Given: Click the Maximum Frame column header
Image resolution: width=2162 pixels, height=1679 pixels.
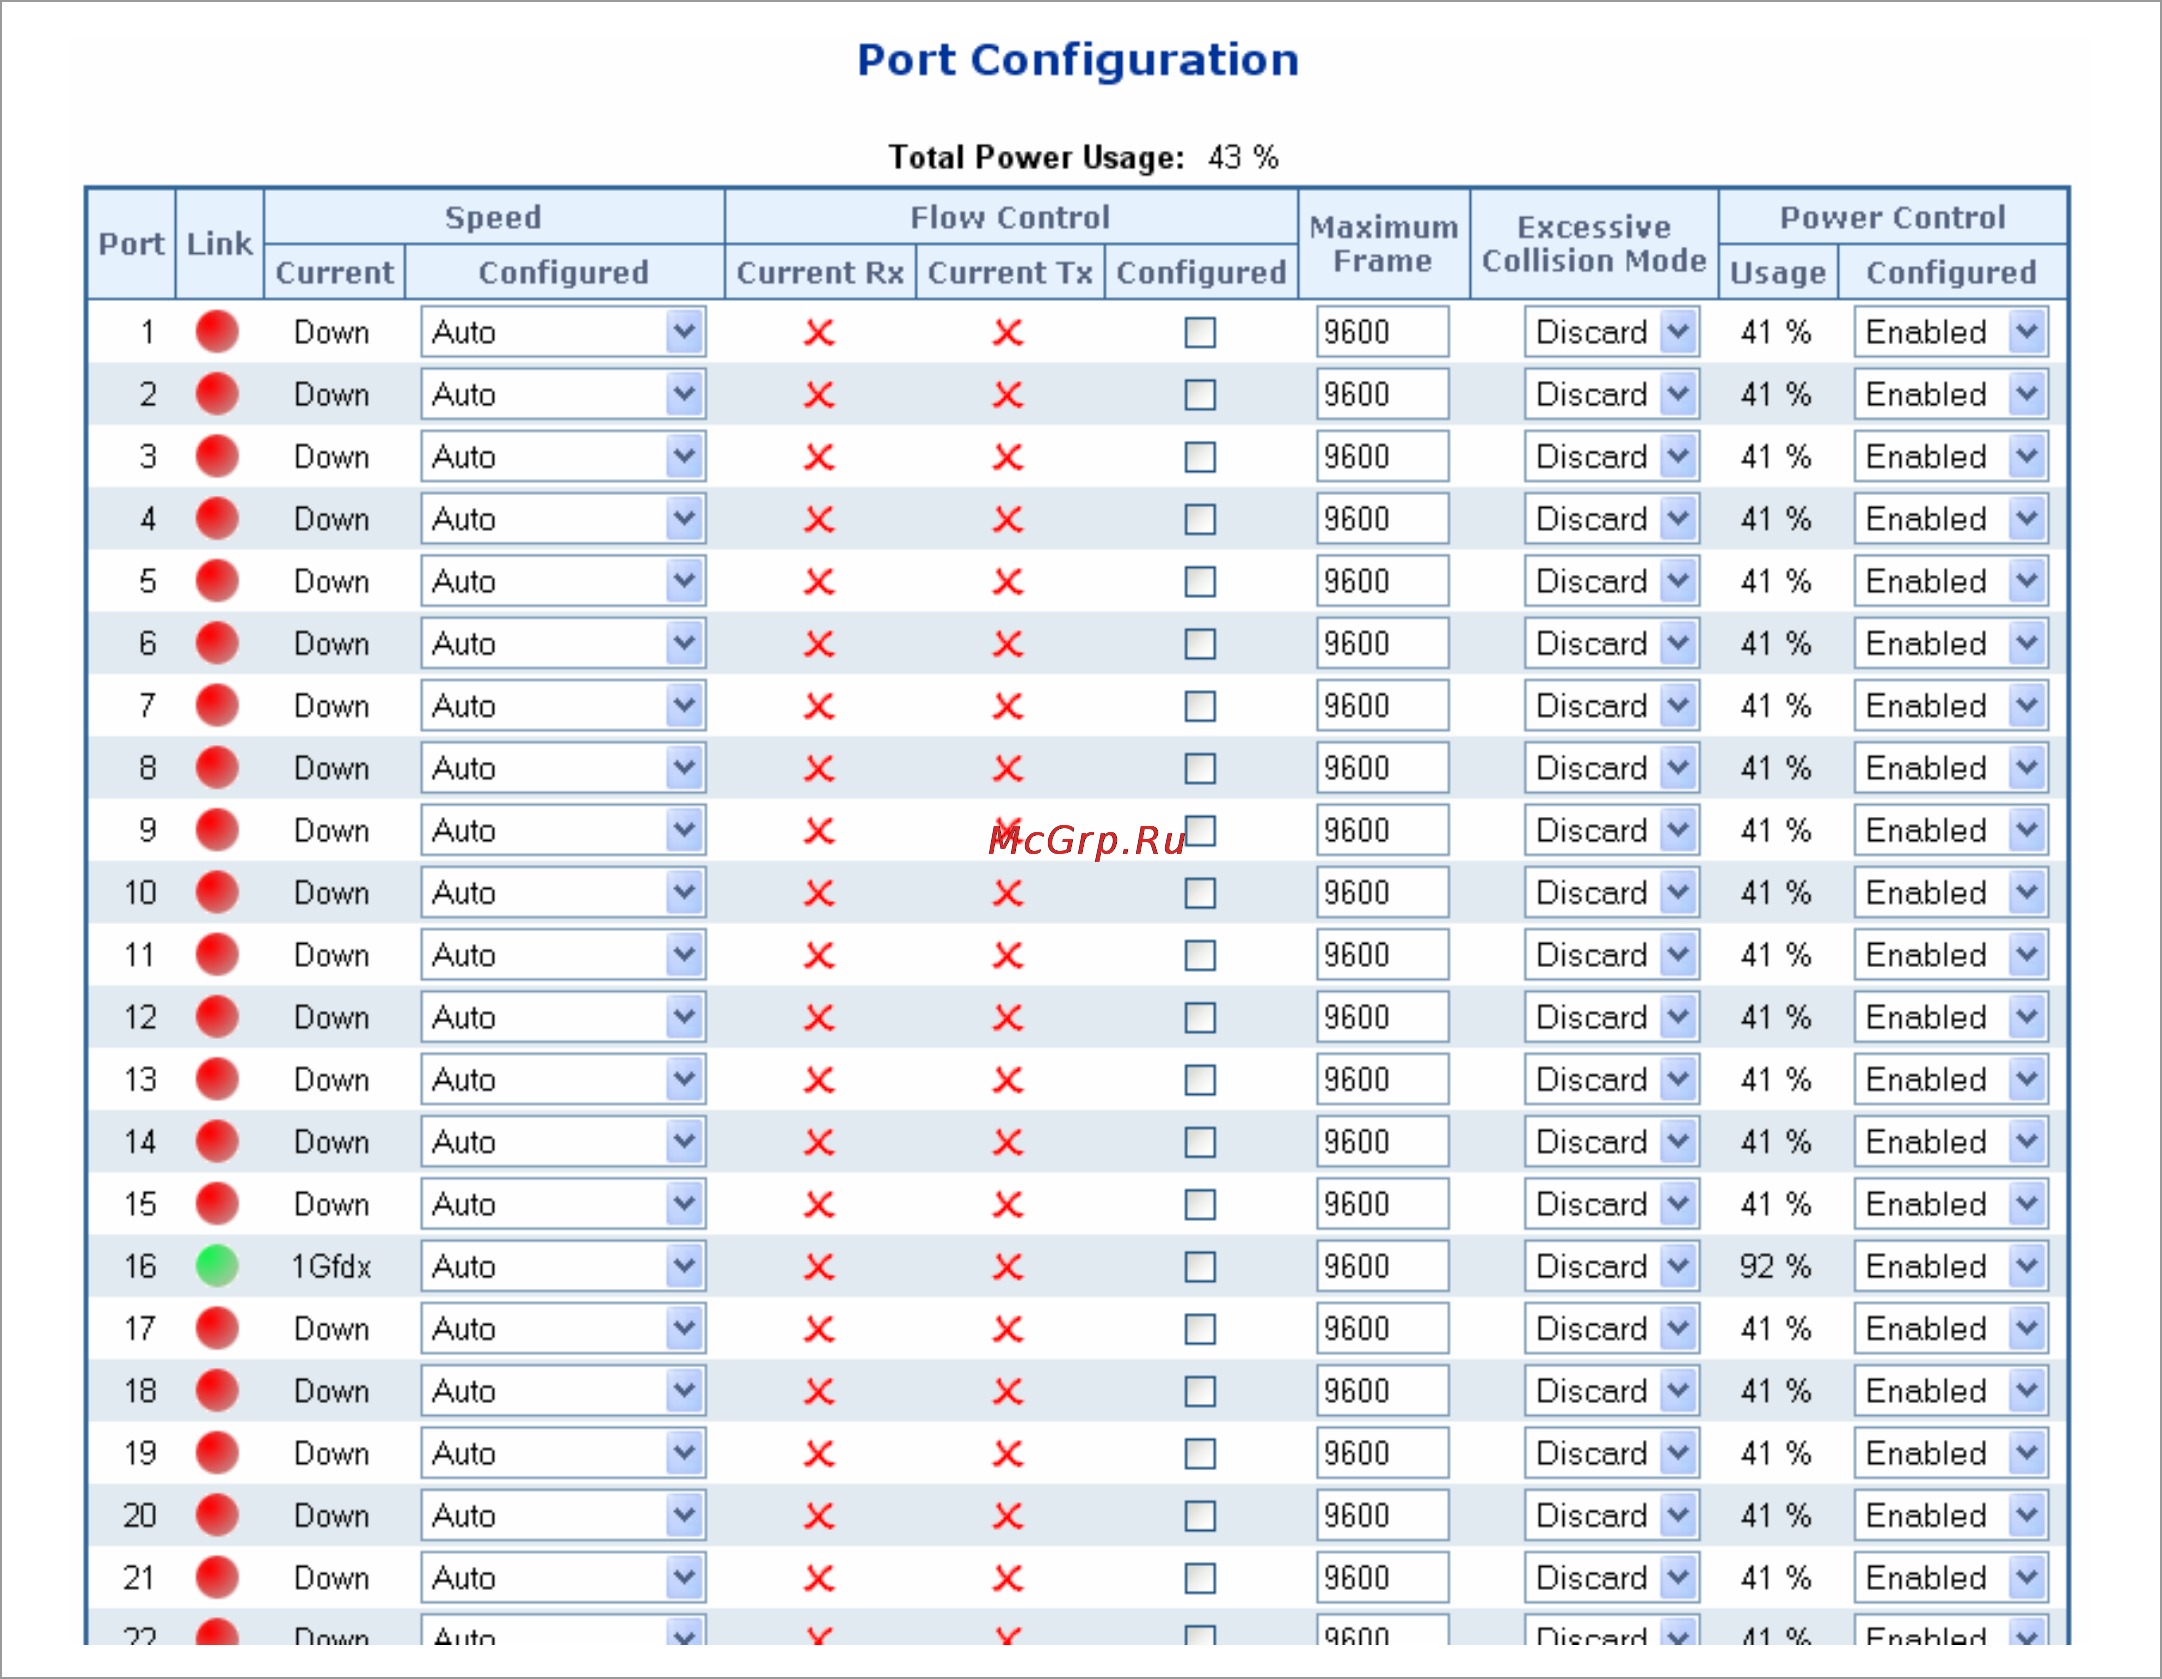Looking at the screenshot, I should click(1384, 243).
